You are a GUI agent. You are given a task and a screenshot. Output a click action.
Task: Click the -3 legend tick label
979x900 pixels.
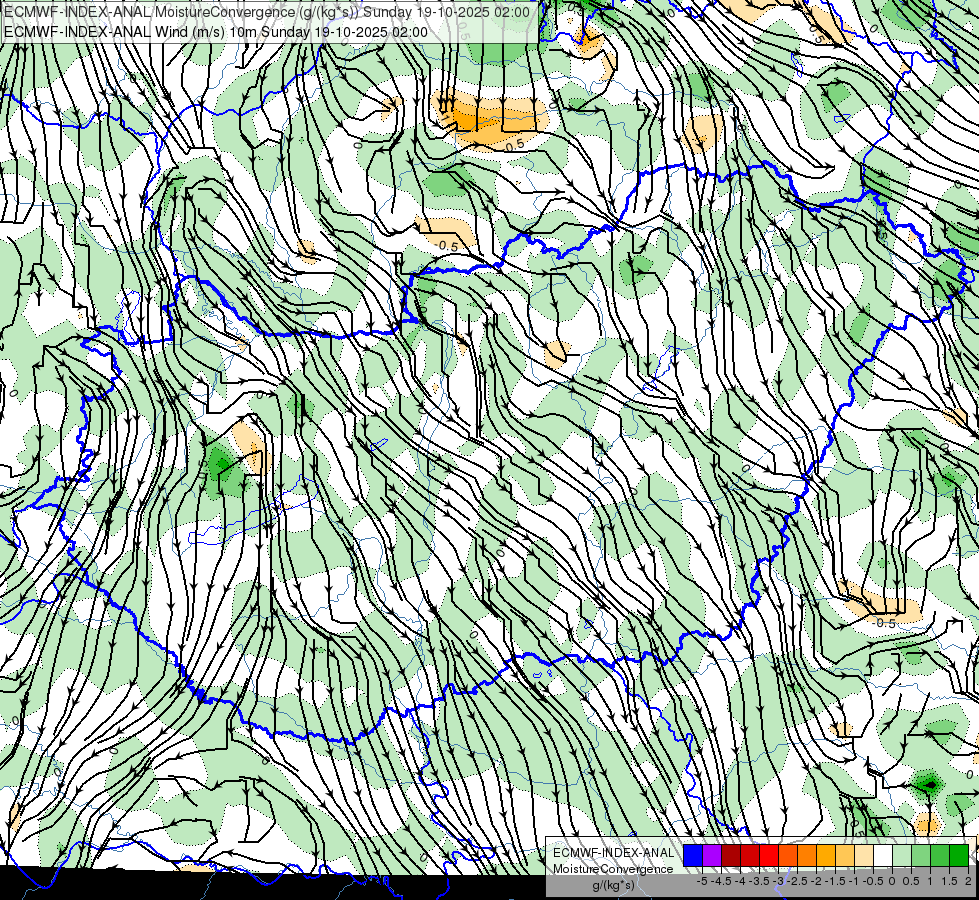coord(779,881)
